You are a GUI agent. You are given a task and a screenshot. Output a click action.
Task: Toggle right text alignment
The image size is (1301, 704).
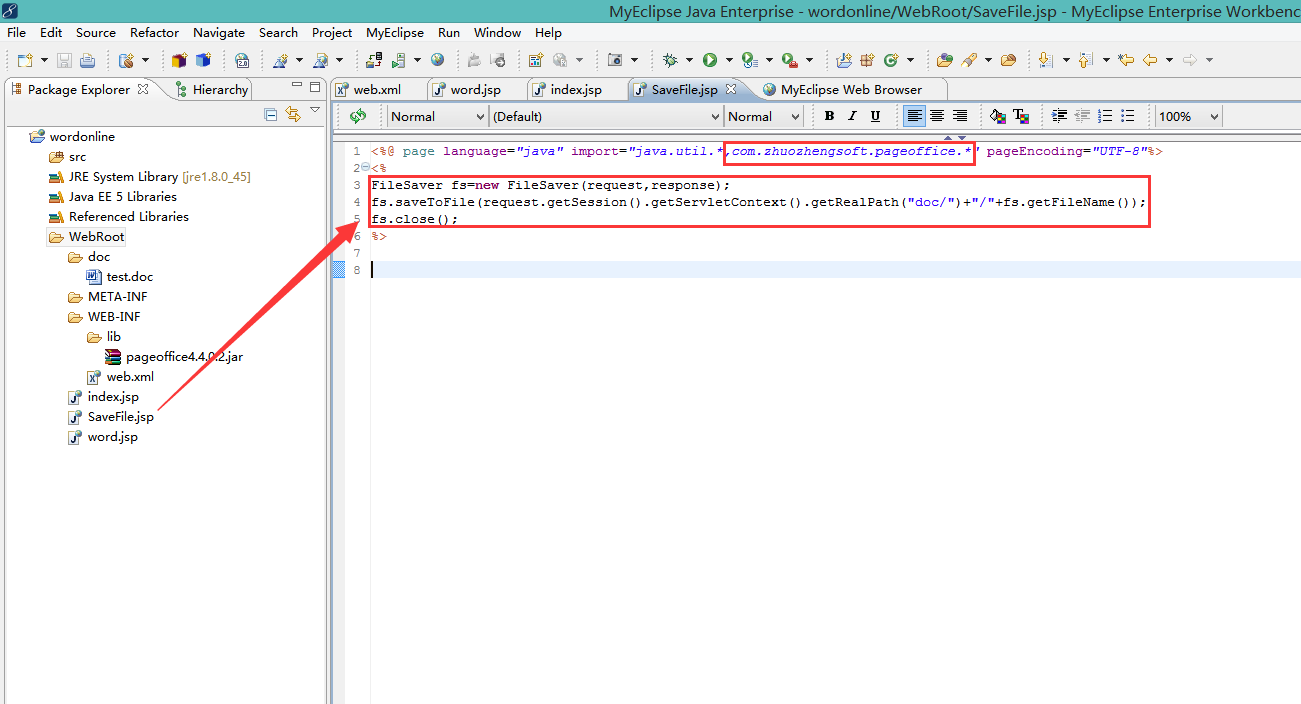[960, 116]
